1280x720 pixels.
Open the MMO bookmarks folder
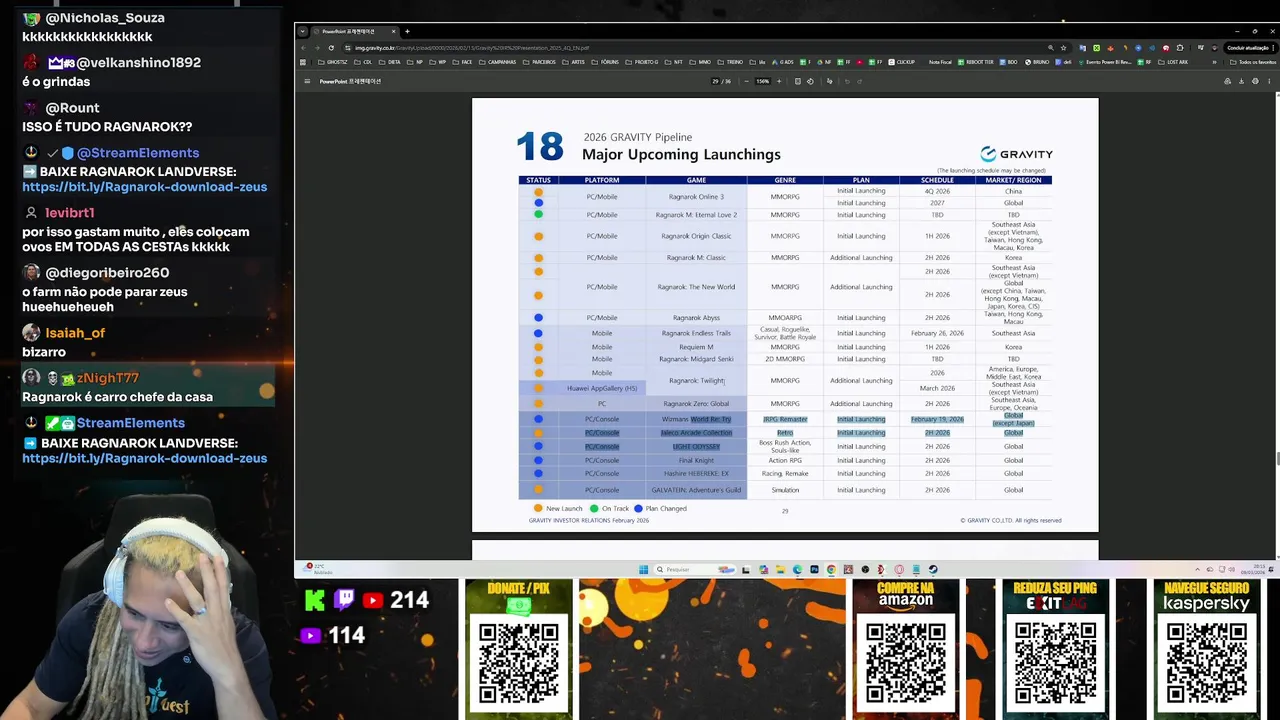(x=700, y=62)
